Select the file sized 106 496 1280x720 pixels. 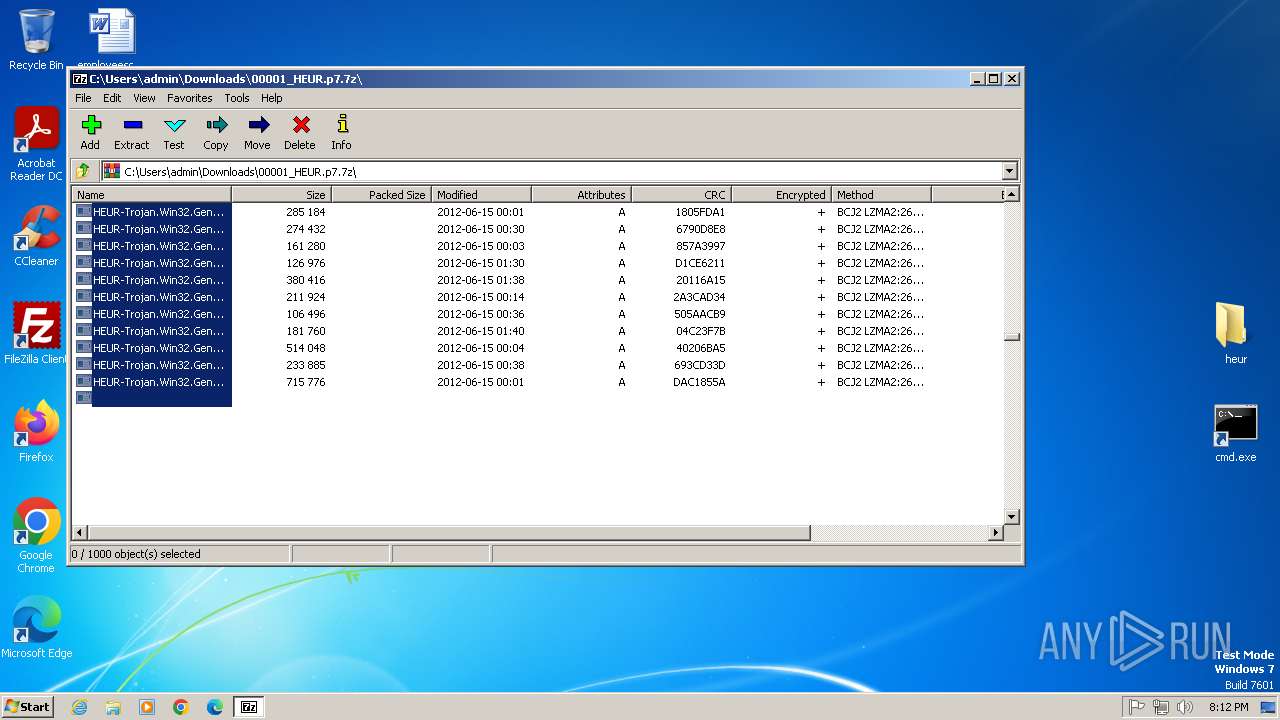coord(538,314)
